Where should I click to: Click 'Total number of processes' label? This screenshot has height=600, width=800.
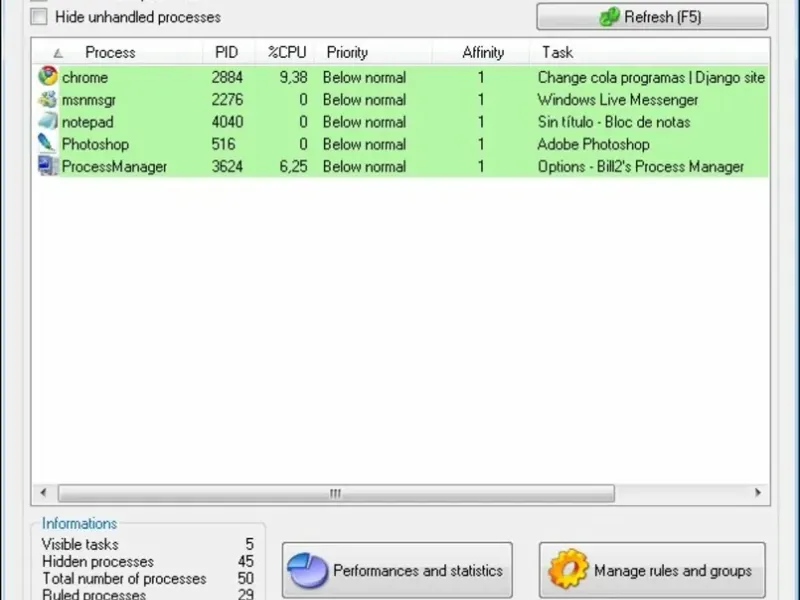[x=124, y=579]
